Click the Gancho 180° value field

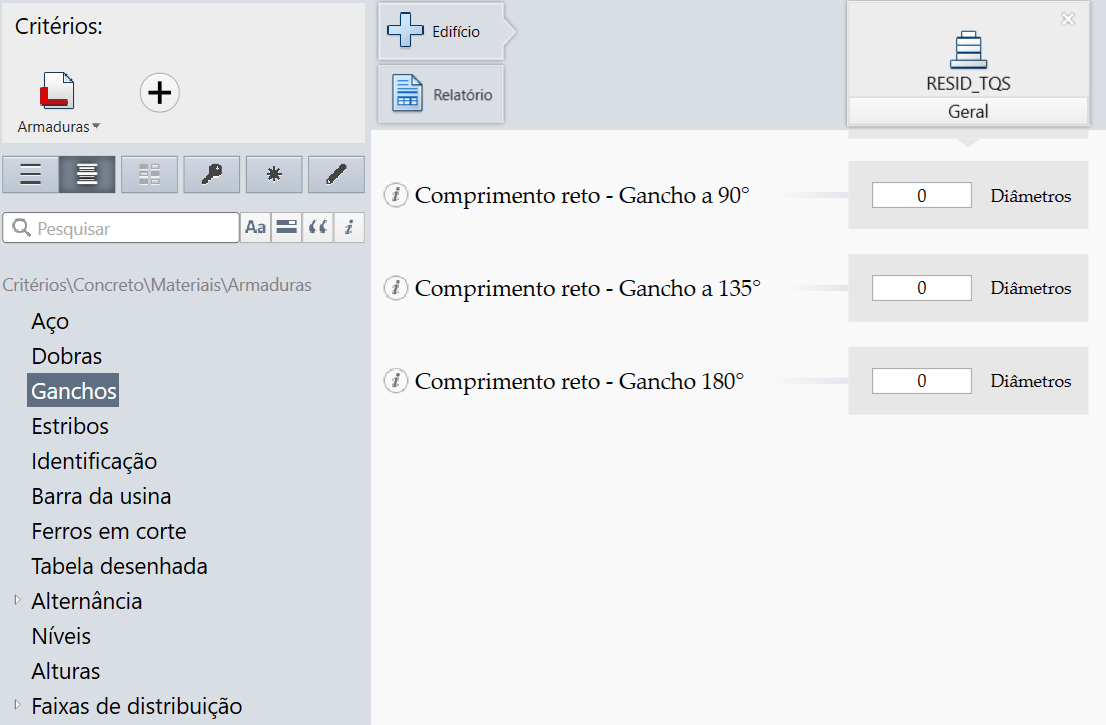click(x=921, y=381)
